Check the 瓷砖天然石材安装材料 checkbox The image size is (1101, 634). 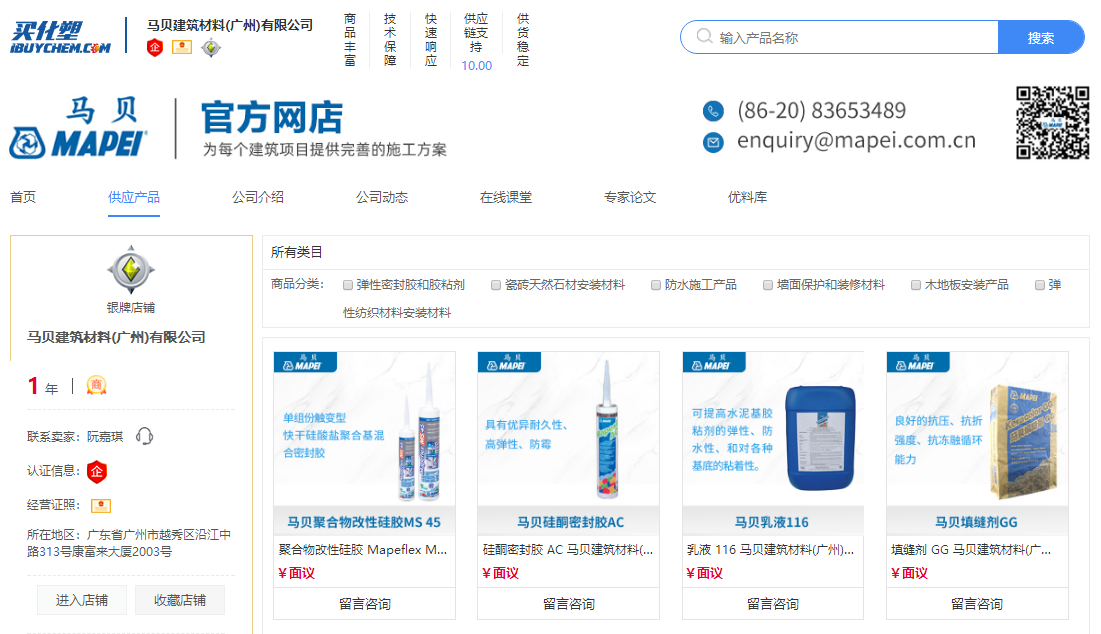tap(496, 285)
